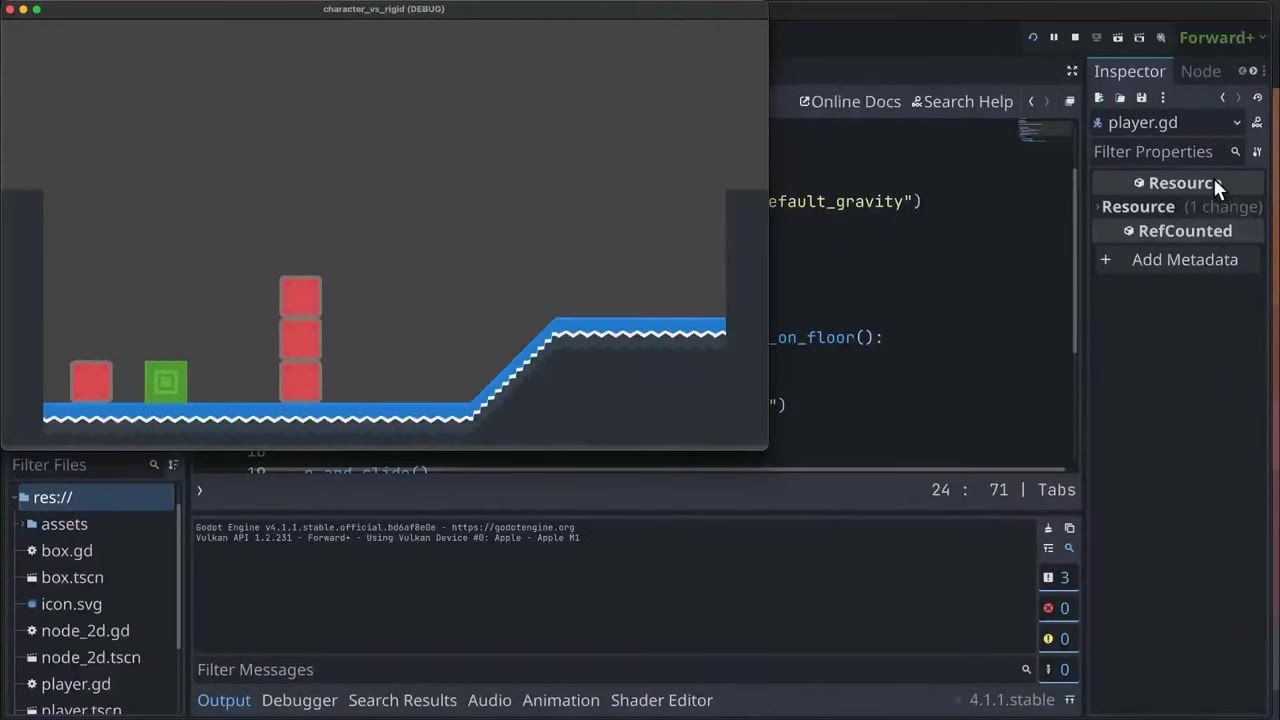
Task: Float the script editor window
Action: pos(1070,101)
